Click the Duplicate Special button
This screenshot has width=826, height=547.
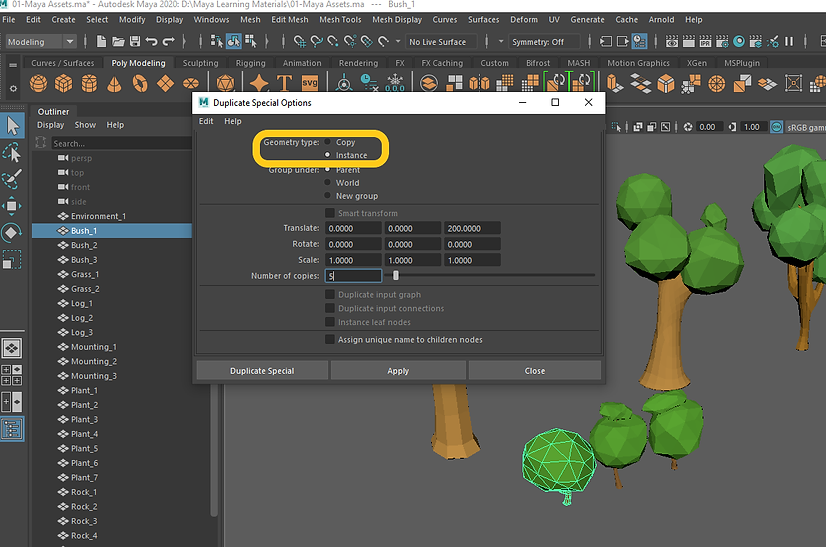[x=262, y=370]
